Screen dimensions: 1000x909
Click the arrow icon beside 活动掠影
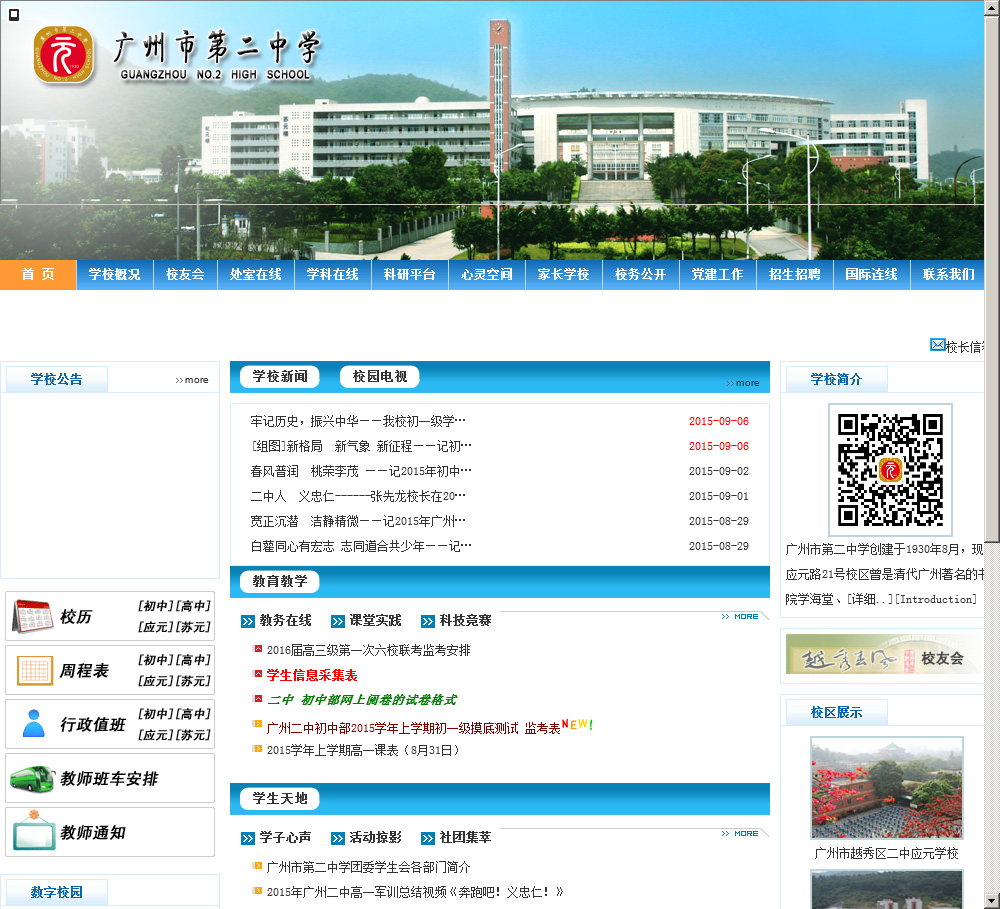[x=337, y=838]
